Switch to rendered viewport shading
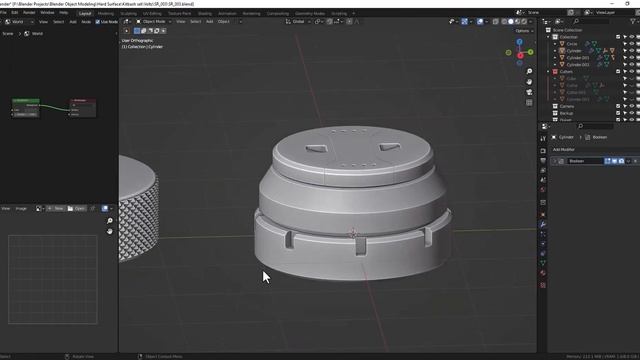The image size is (640, 360). (x=524, y=22)
